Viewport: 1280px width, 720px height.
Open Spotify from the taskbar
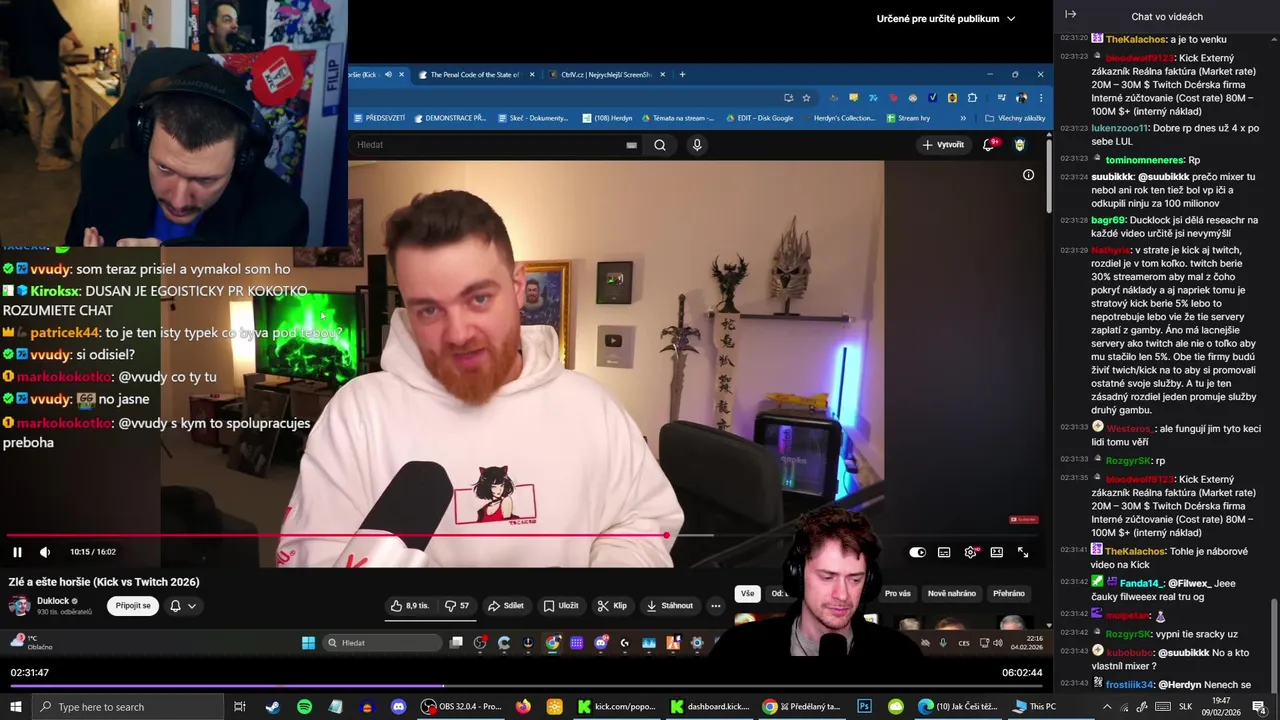click(x=304, y=707)
